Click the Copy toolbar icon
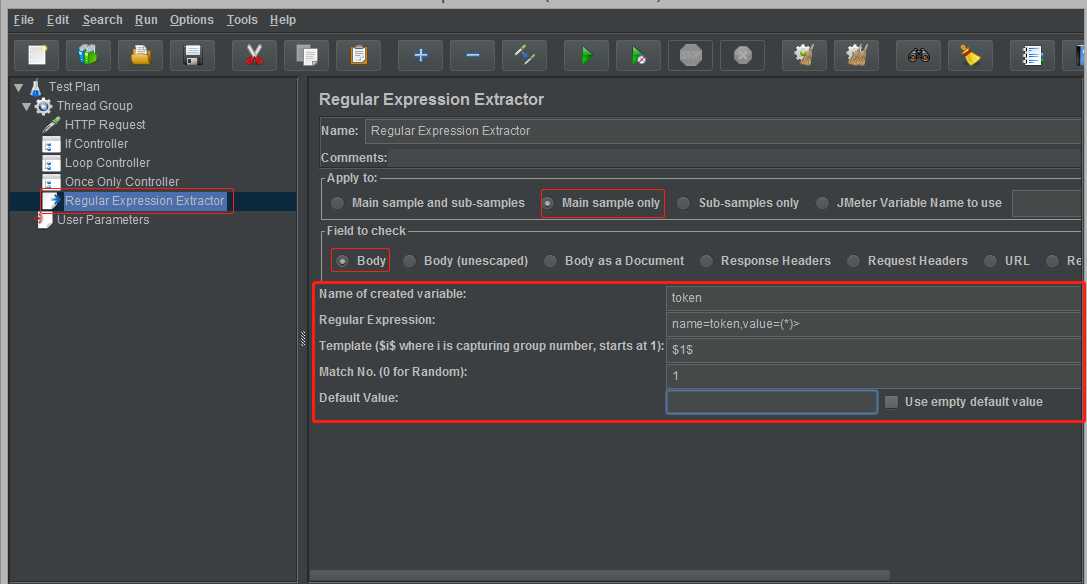 coord(306,55)
